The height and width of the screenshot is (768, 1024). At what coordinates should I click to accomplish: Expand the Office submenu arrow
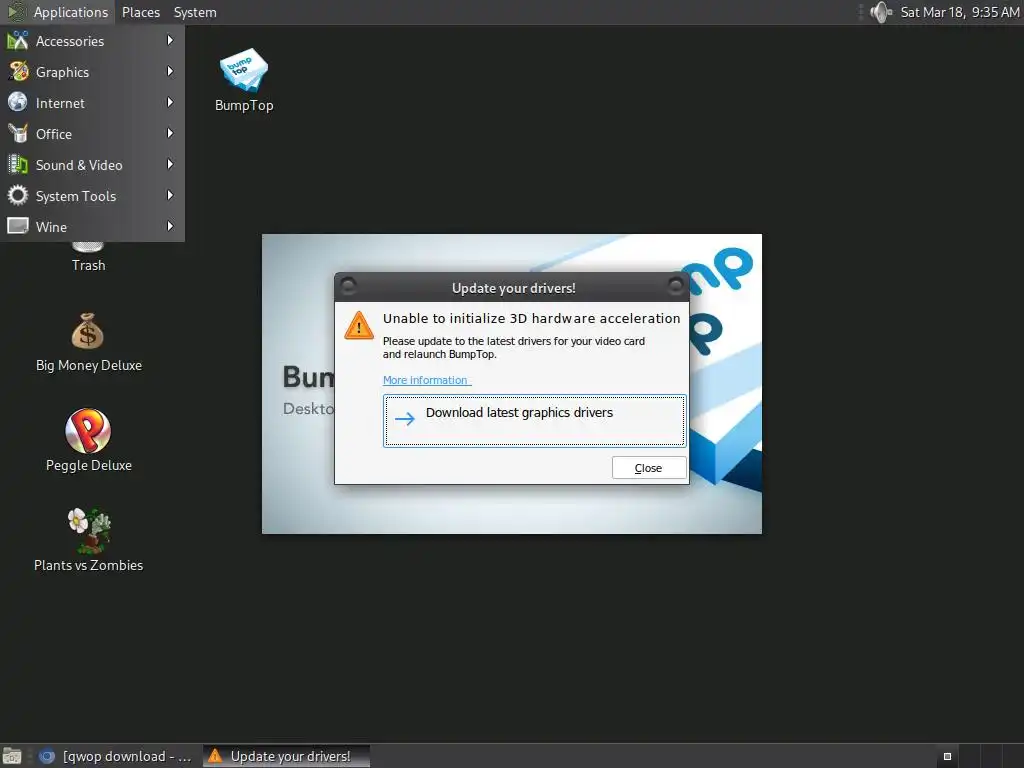(170, 133)
